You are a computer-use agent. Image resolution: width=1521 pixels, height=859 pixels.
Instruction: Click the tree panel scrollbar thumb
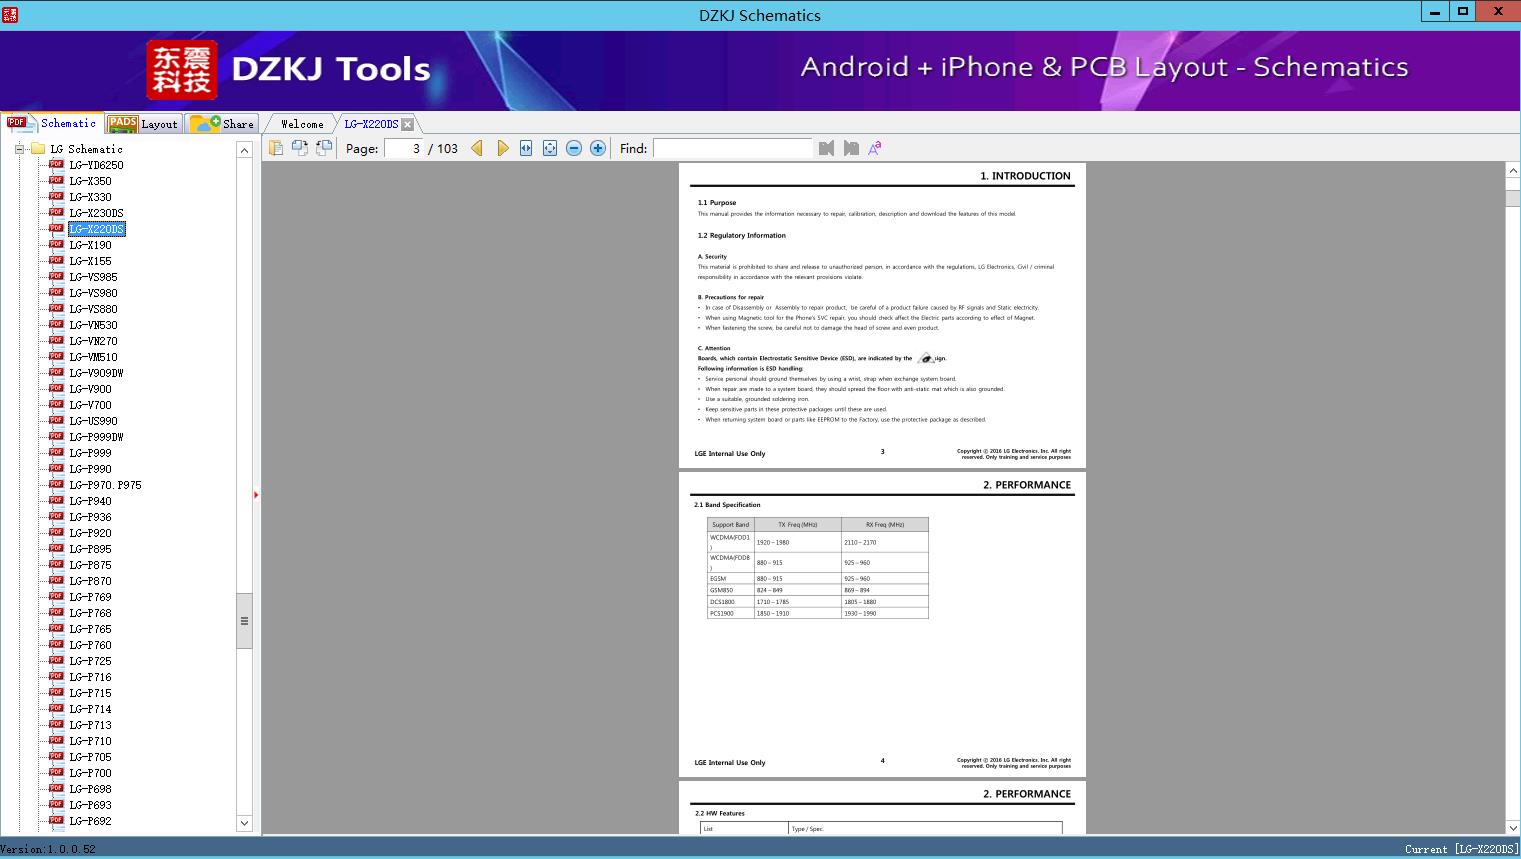[244, 620]
